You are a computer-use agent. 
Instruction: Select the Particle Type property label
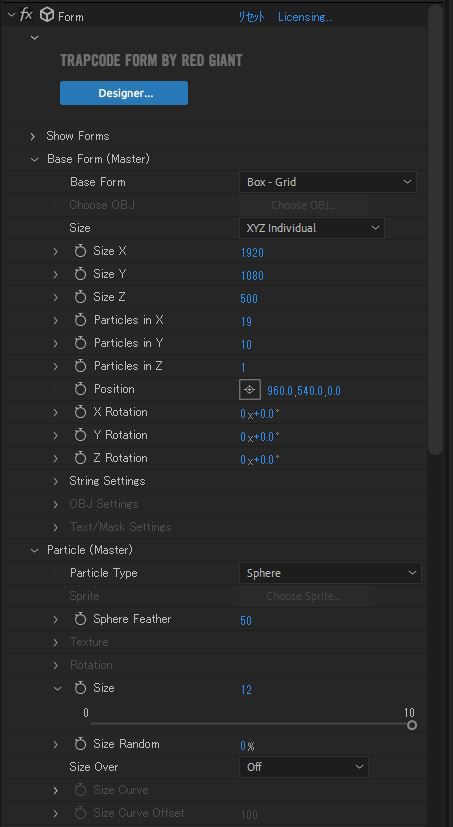103,573
